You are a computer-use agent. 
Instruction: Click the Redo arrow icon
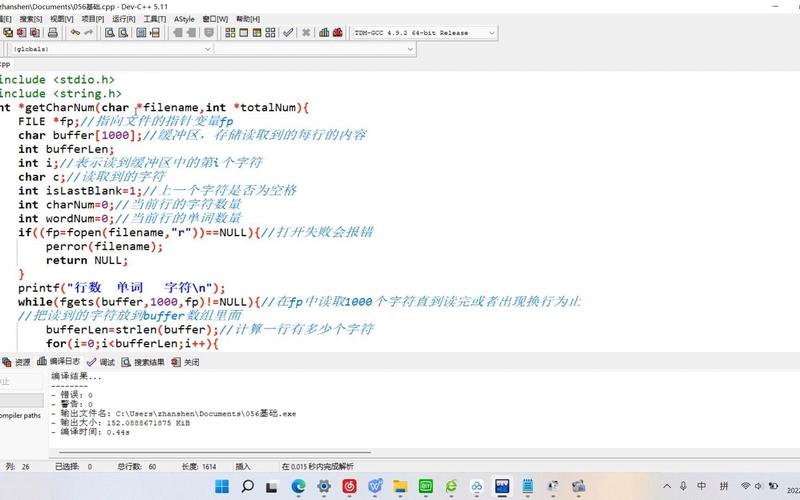(89, 33)
